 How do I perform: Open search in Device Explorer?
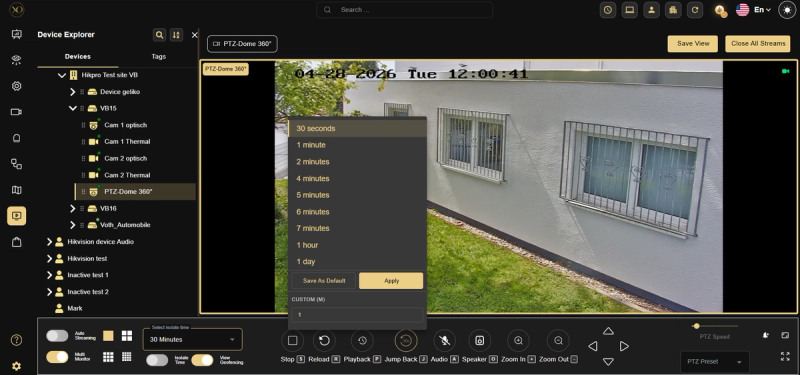[160, 35]
